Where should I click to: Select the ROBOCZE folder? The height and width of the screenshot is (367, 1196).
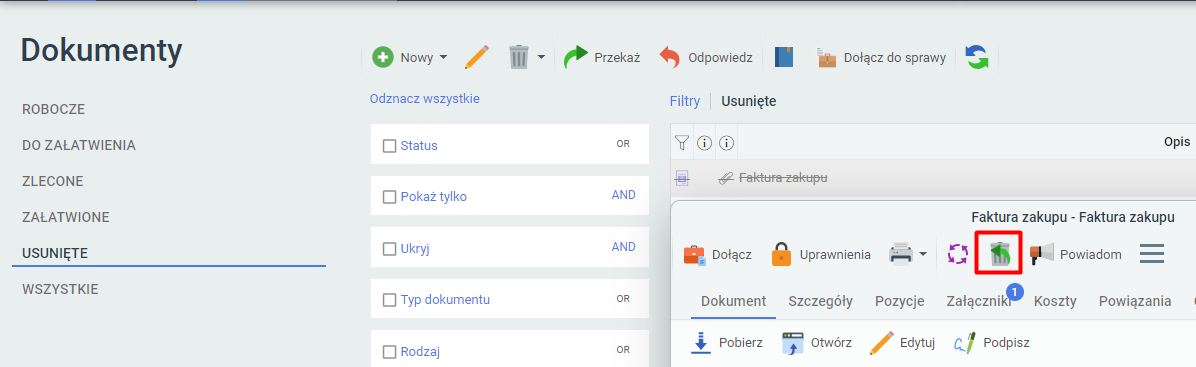53,109
